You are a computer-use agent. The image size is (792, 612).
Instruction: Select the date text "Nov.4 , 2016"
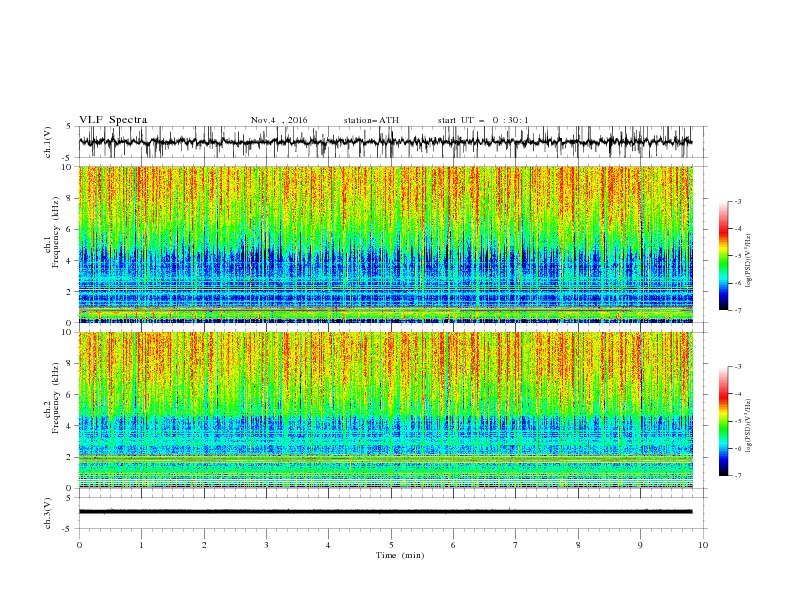coord(279,120)
